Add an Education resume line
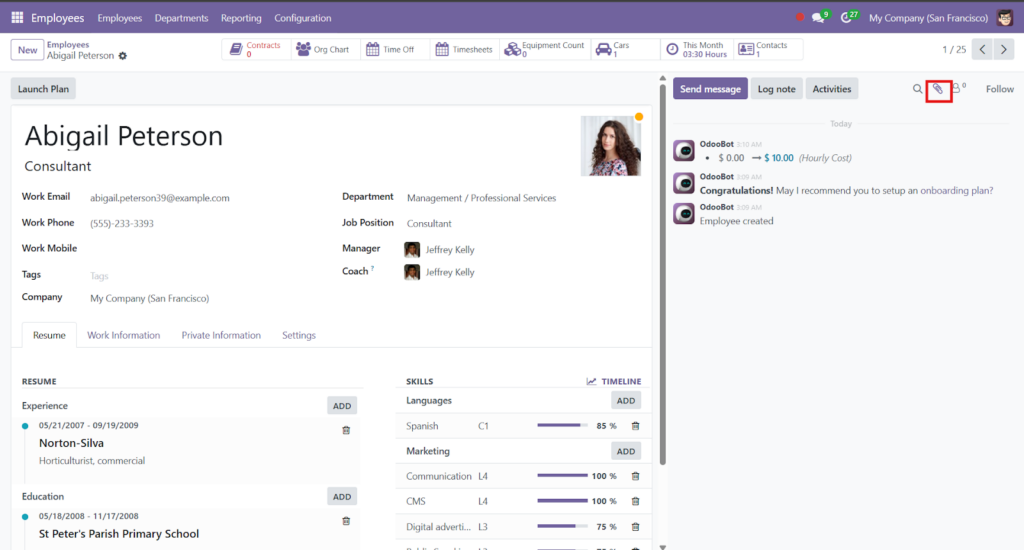This screenshot has width=1024, height=550. pos(342,496)
